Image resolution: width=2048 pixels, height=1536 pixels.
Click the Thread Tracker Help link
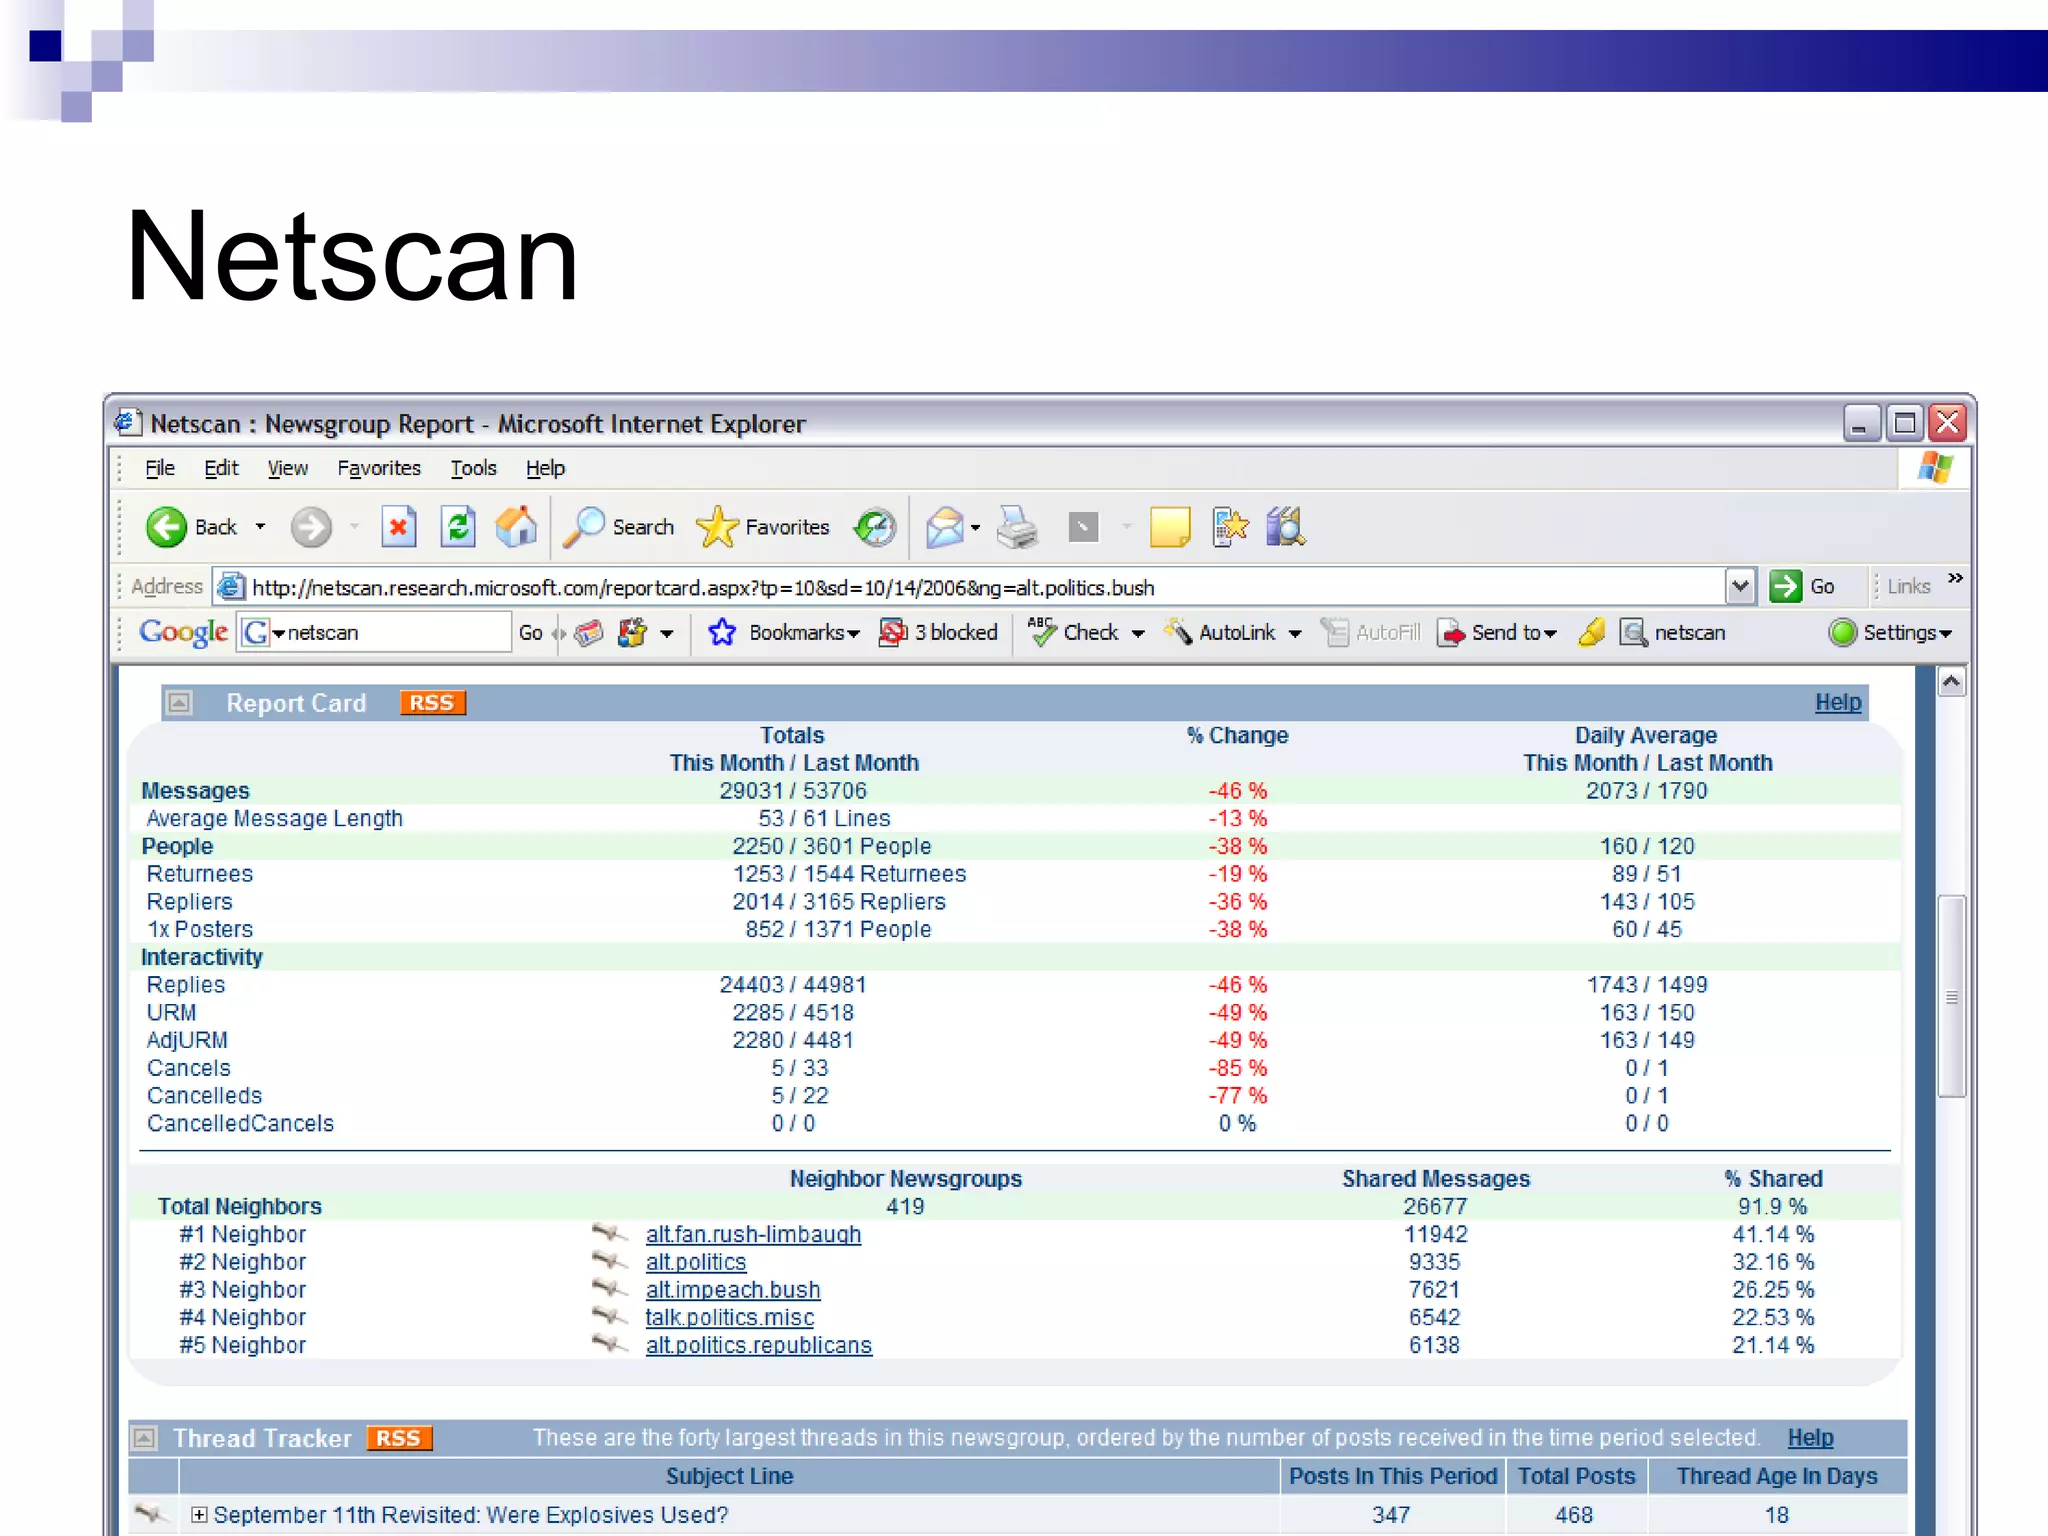coord(1810,1437)
